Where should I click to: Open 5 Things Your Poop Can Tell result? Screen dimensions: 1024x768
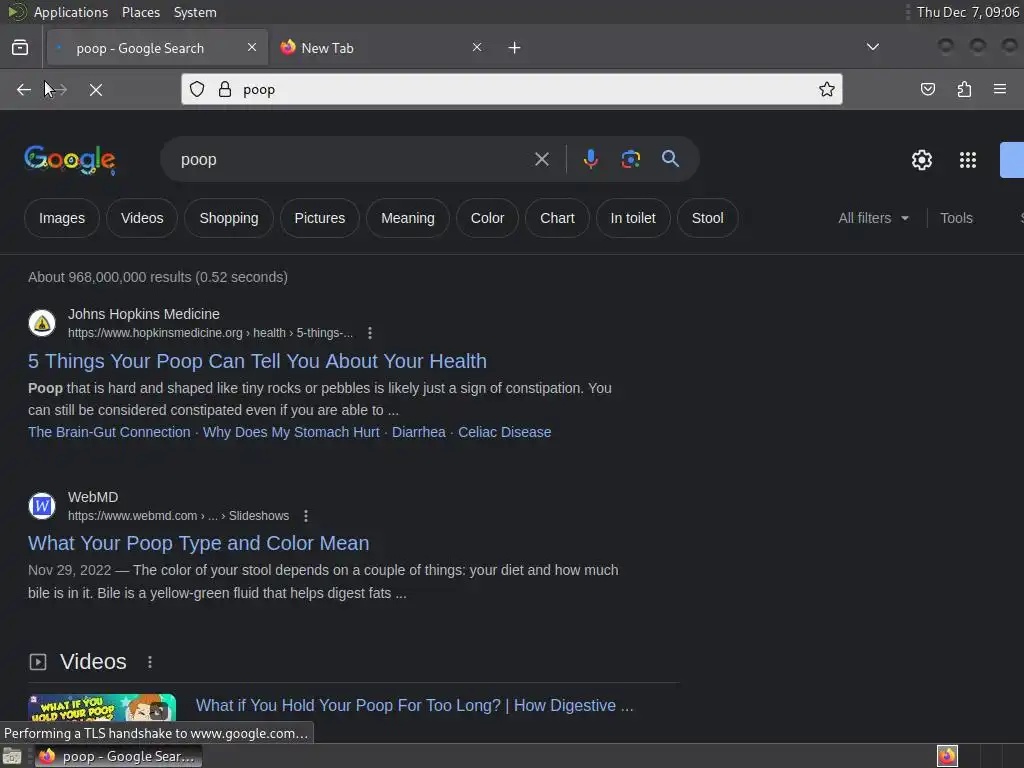coord(257,361)
